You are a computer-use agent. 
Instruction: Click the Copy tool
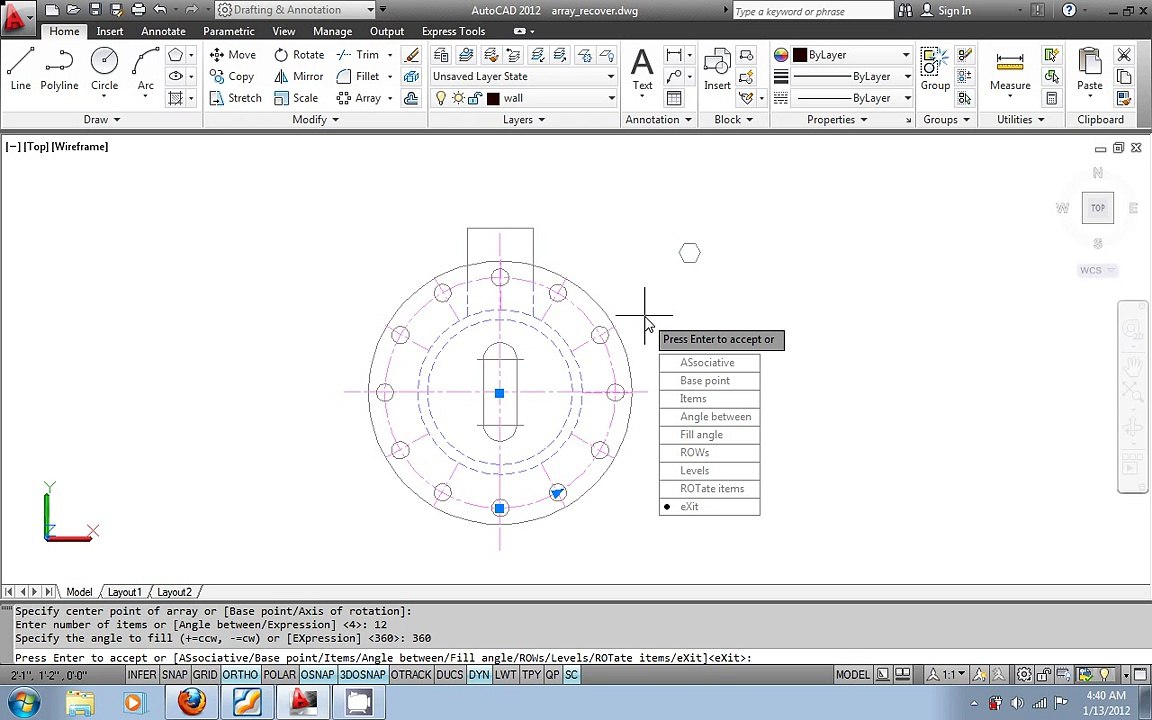[231, 76]
